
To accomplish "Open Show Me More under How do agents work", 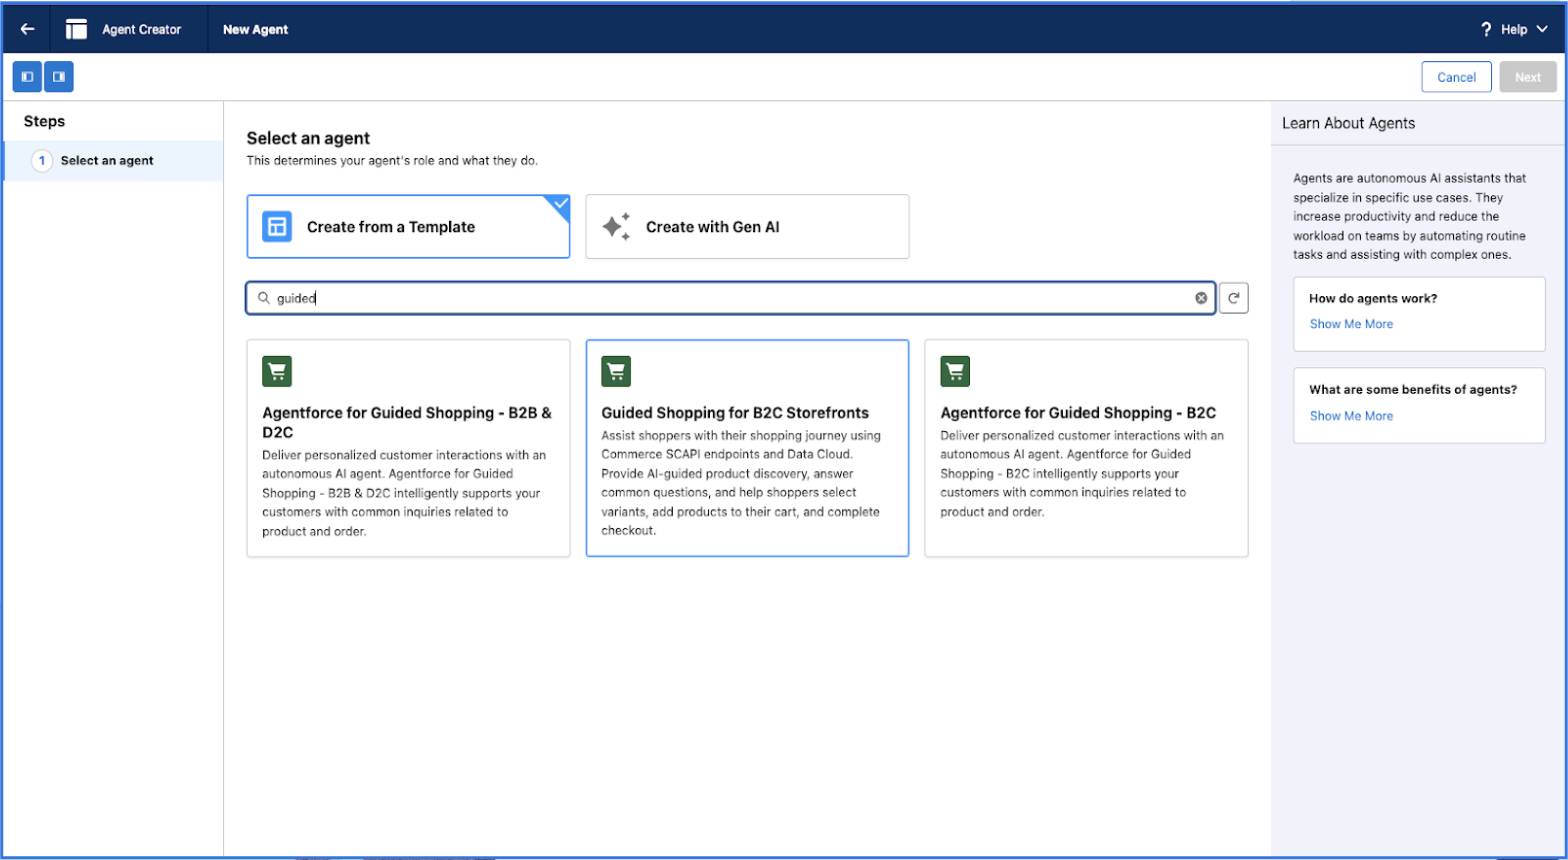I will pyautogui.click(x=1351, y=324).
